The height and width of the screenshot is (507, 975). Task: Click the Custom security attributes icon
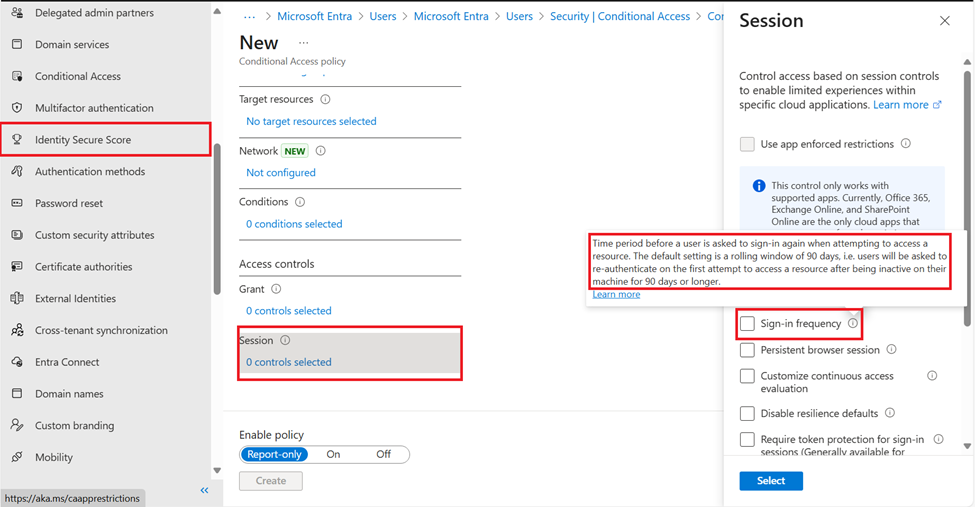17,235
